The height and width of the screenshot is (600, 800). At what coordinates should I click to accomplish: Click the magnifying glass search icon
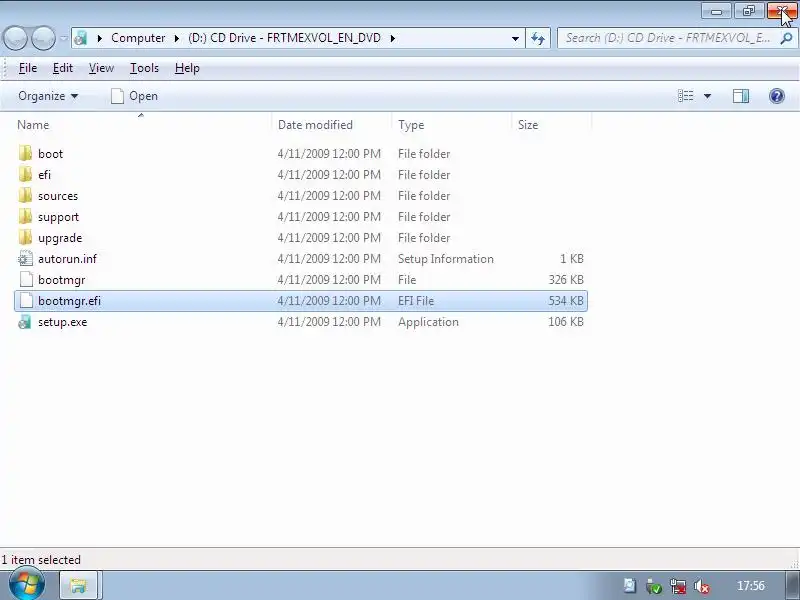point(786,38)
